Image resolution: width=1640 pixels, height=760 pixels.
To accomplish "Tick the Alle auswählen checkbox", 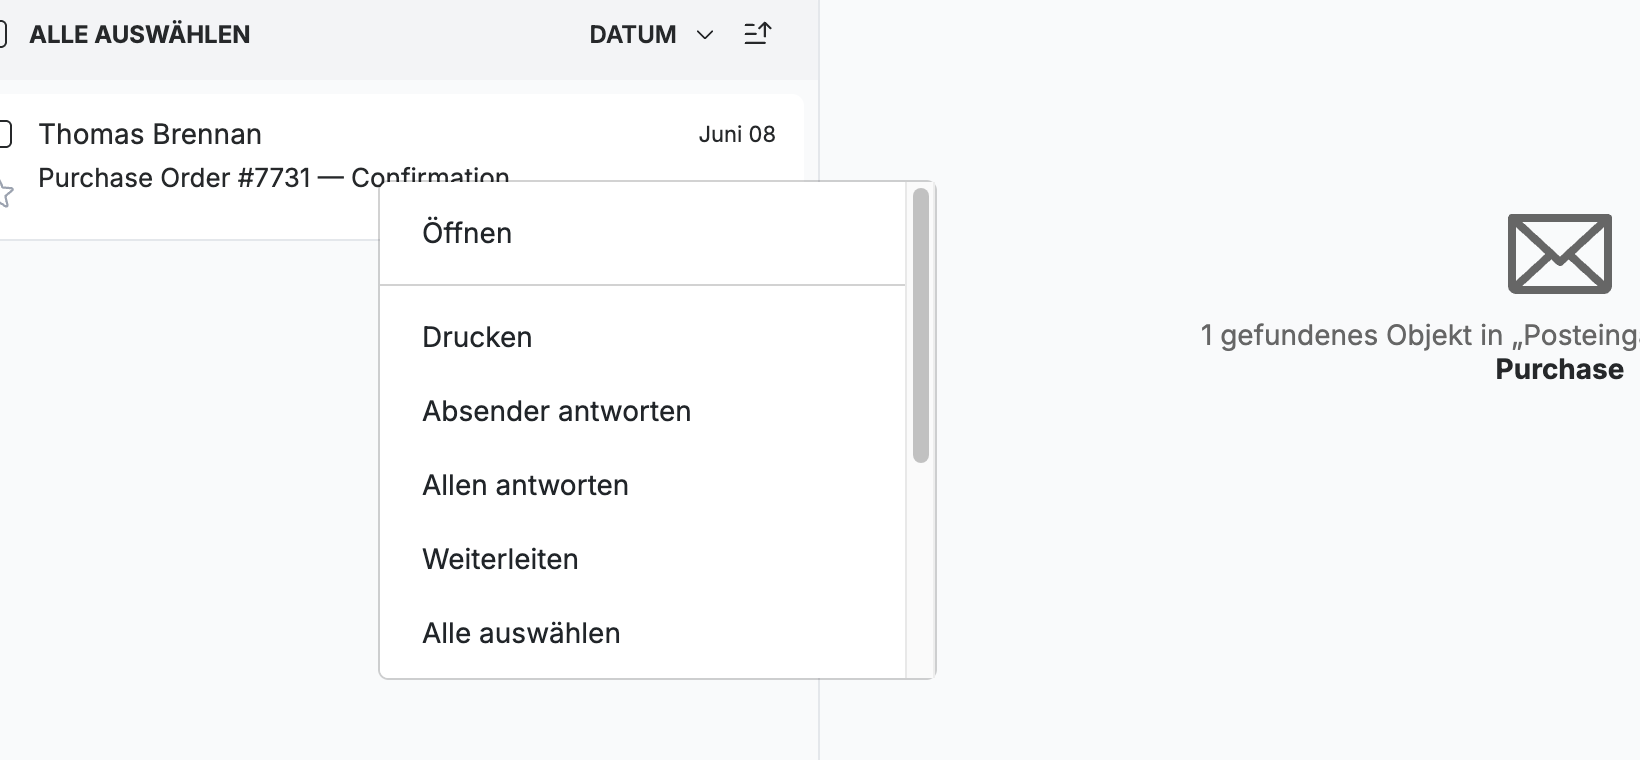I will (x=3, y=34).
